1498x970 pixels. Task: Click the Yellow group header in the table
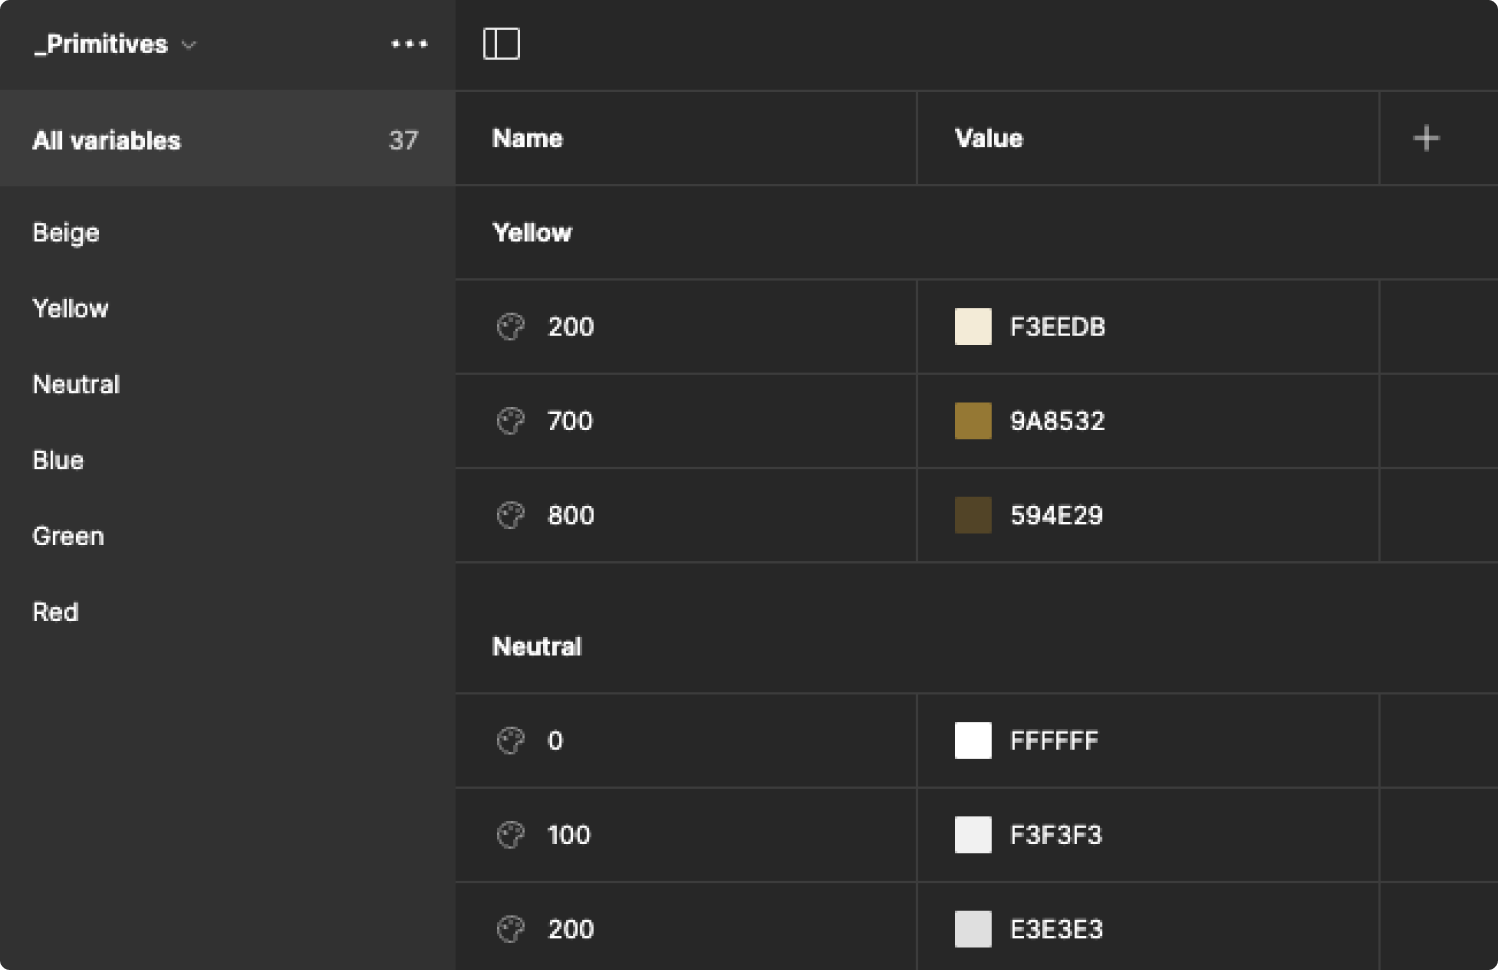(x=532, y=233)
